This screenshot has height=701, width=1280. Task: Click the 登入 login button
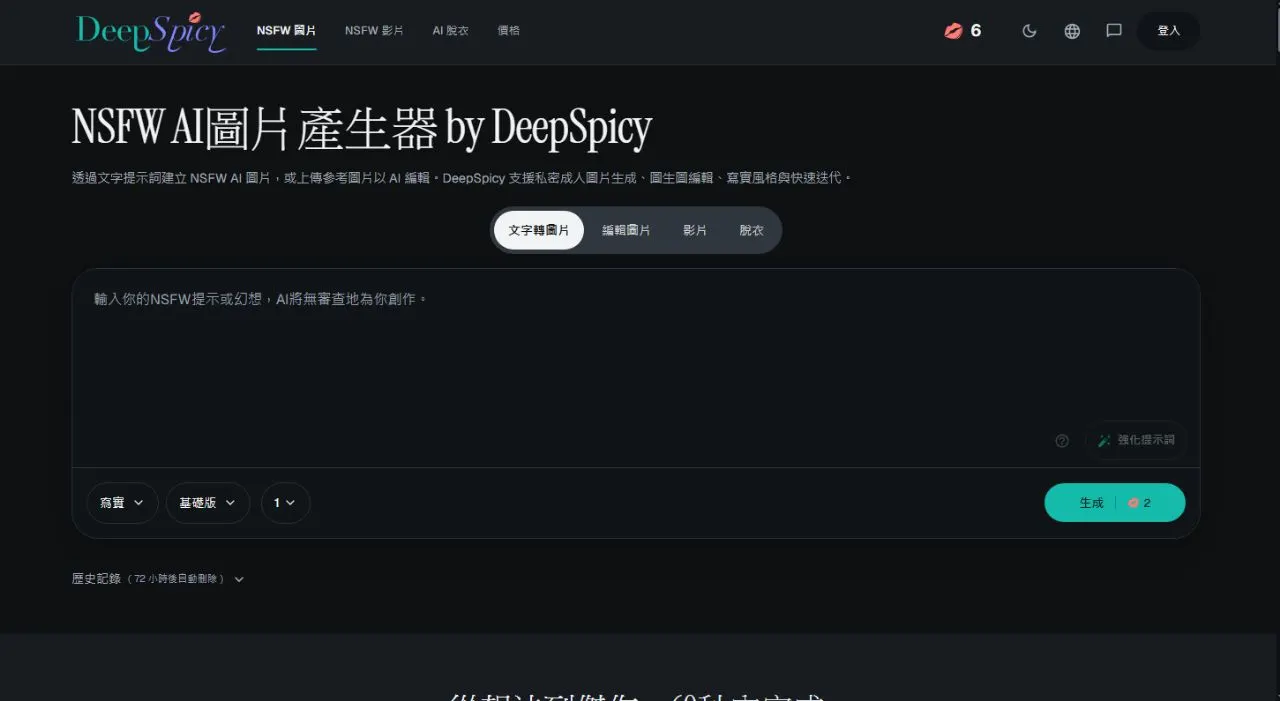click(x=1168, y=31)
